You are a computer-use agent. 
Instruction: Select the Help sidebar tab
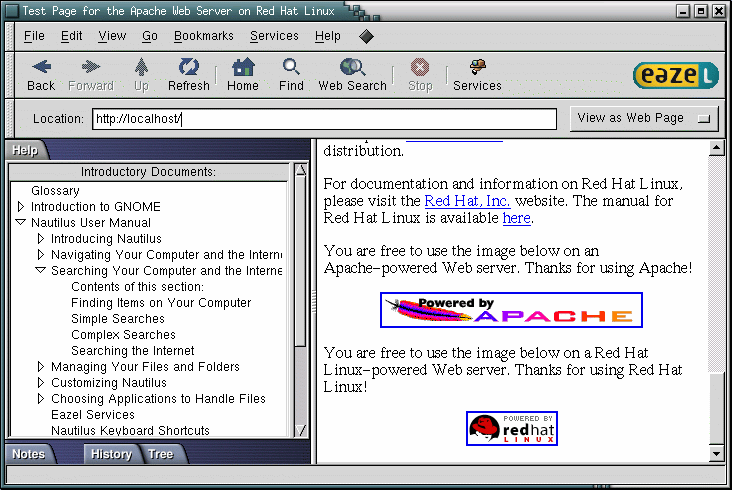coord(25,150)
